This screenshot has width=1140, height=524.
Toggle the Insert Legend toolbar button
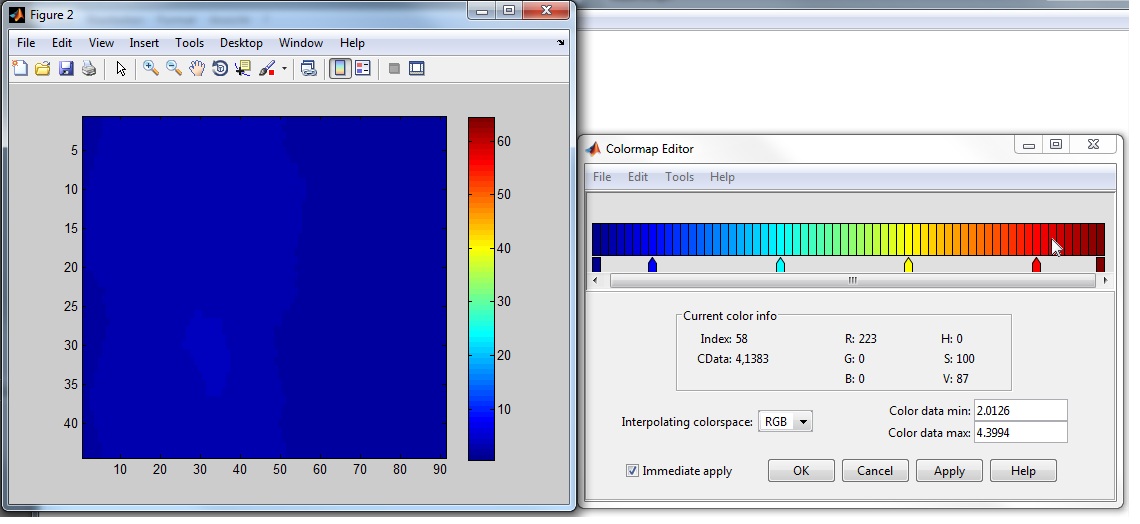click(x=363, y=69)
